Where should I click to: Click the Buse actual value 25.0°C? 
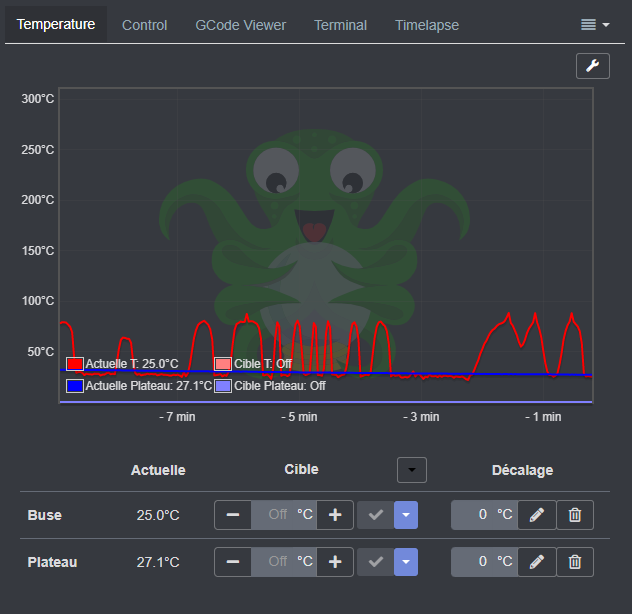pos(158,515)
